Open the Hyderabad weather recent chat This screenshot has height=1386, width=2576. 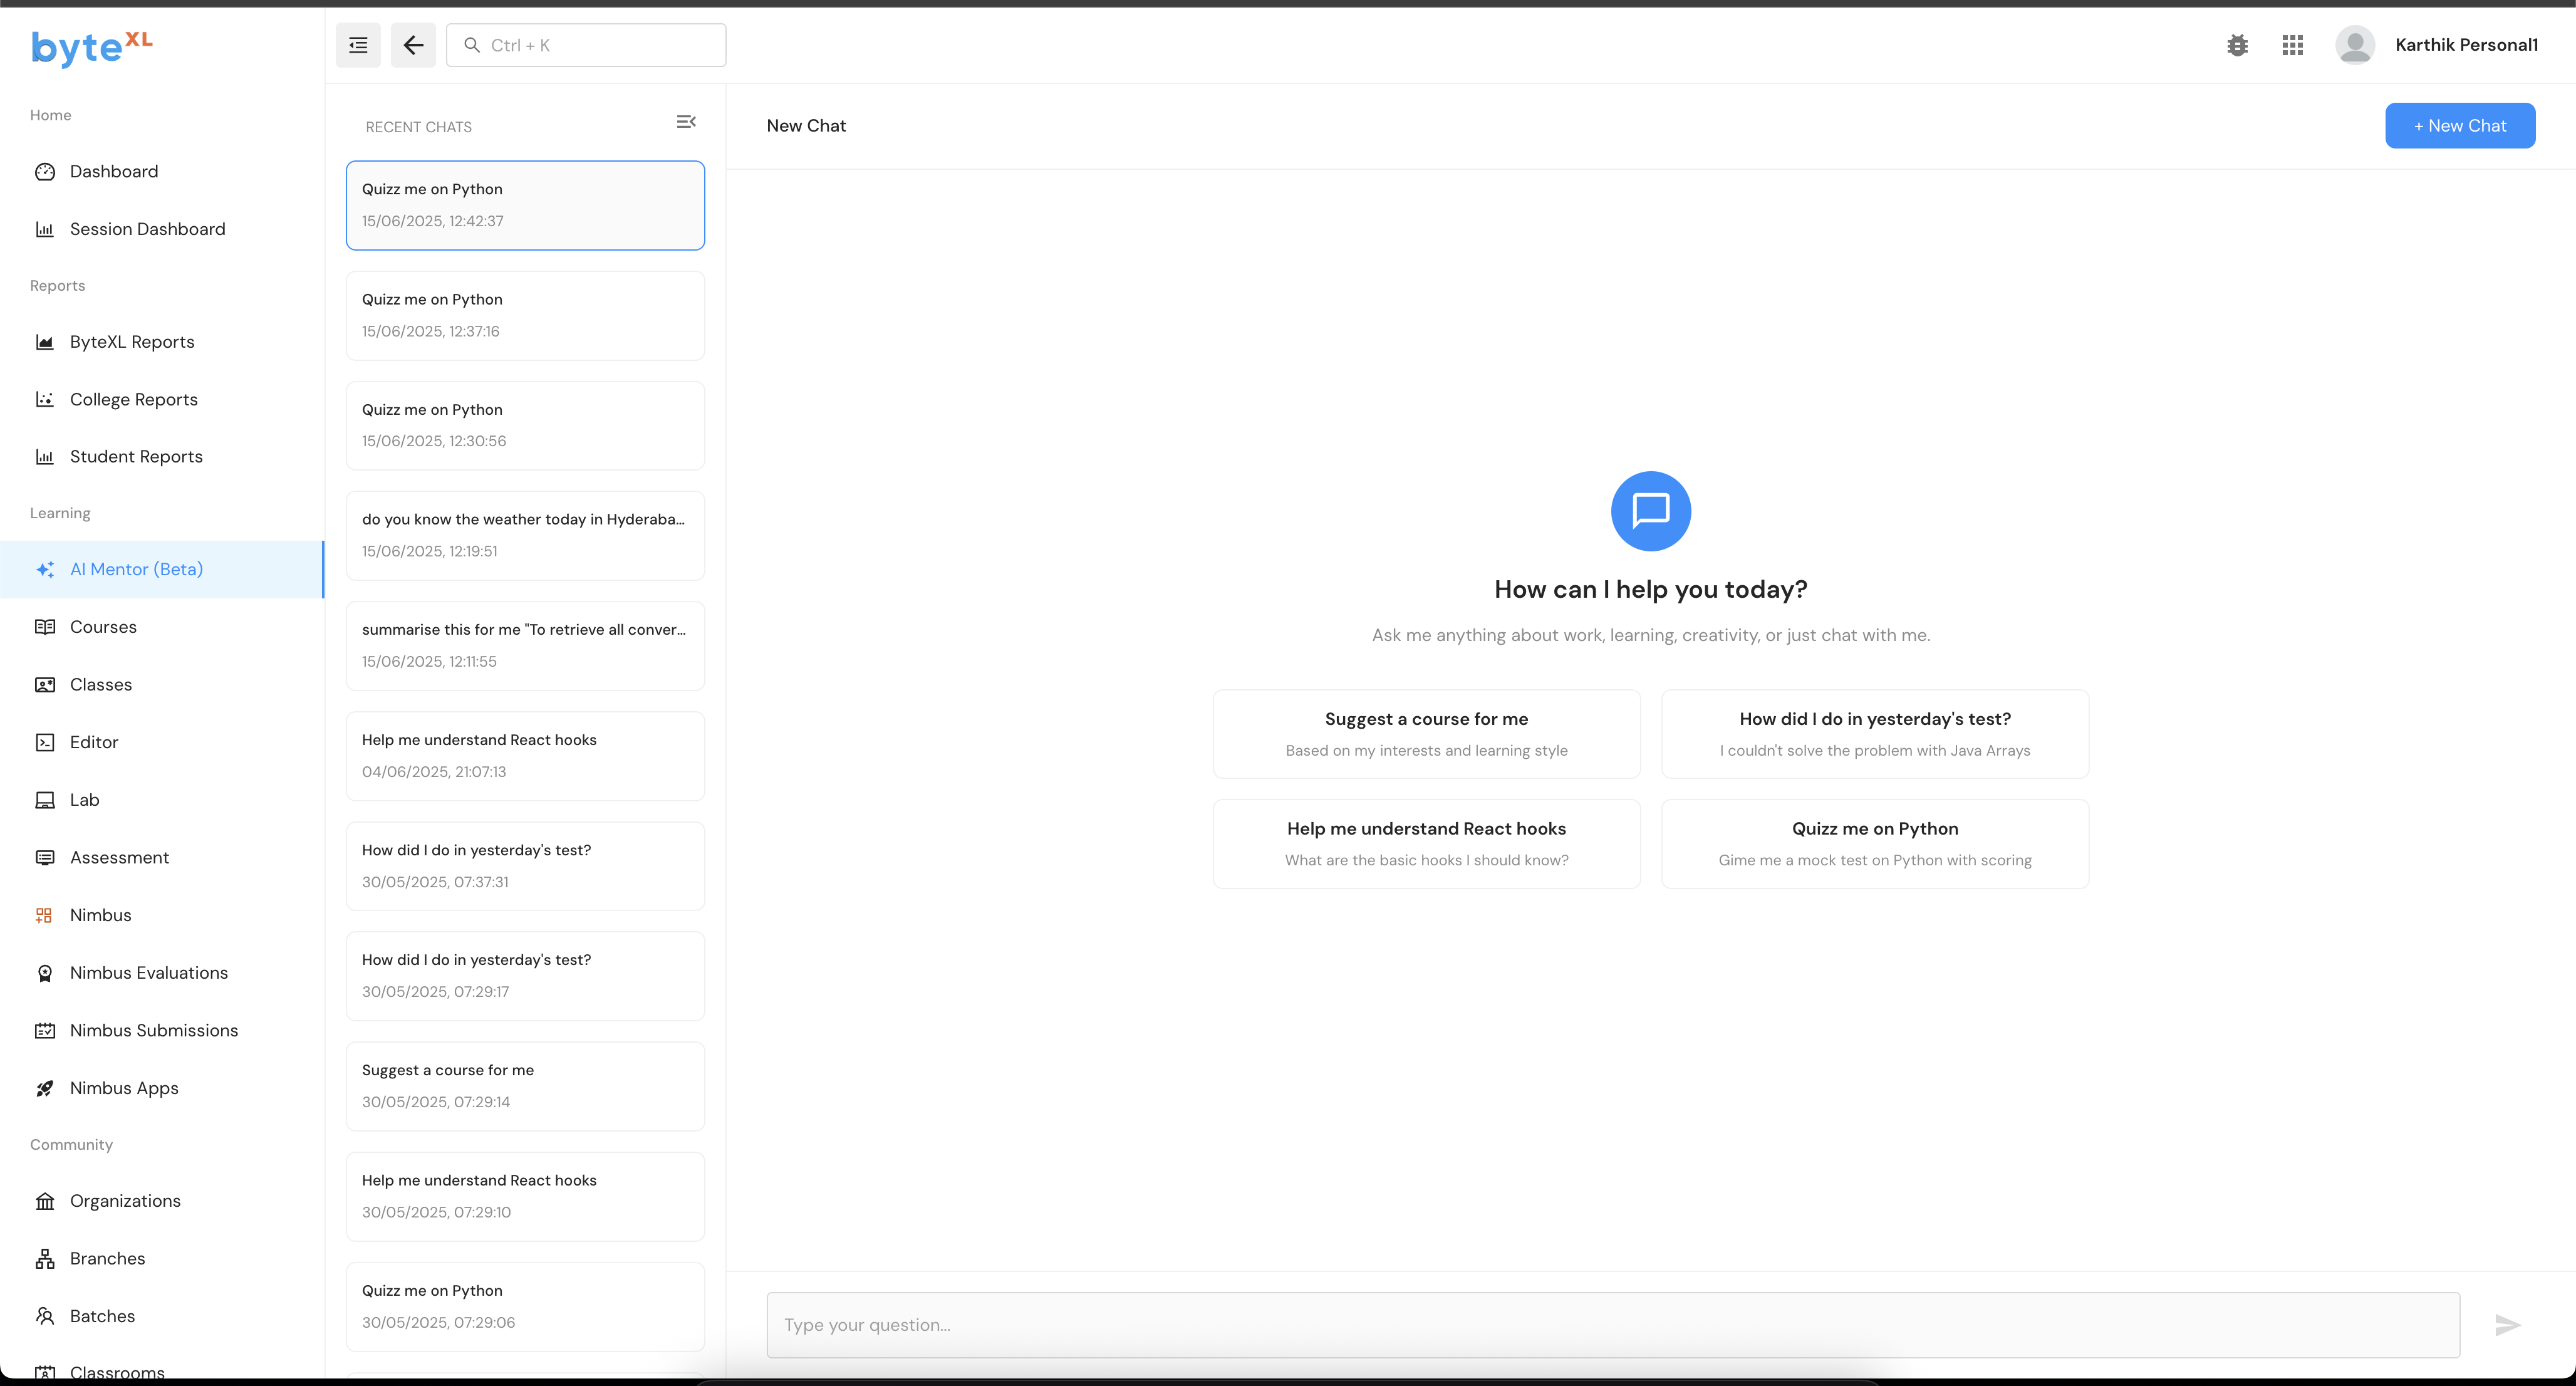click(x=525, y=535)
